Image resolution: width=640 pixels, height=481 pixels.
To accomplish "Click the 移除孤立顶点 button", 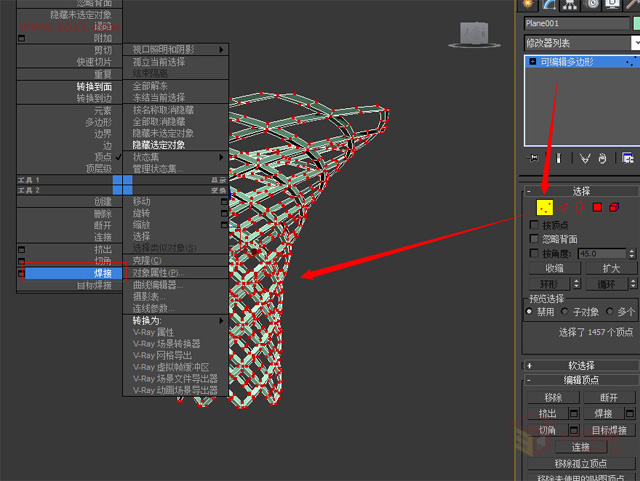I will click(x=581, y=463).
